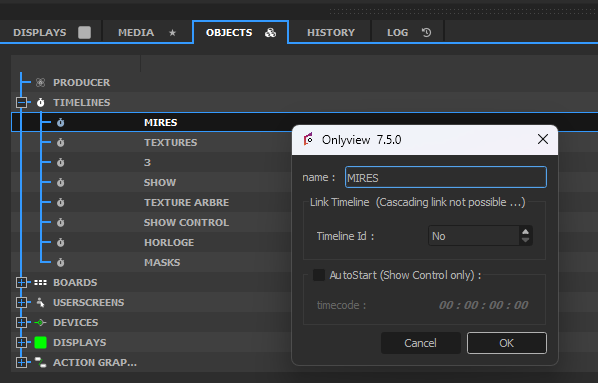Confirm the dialog with OK

click(x=506, y=343)
